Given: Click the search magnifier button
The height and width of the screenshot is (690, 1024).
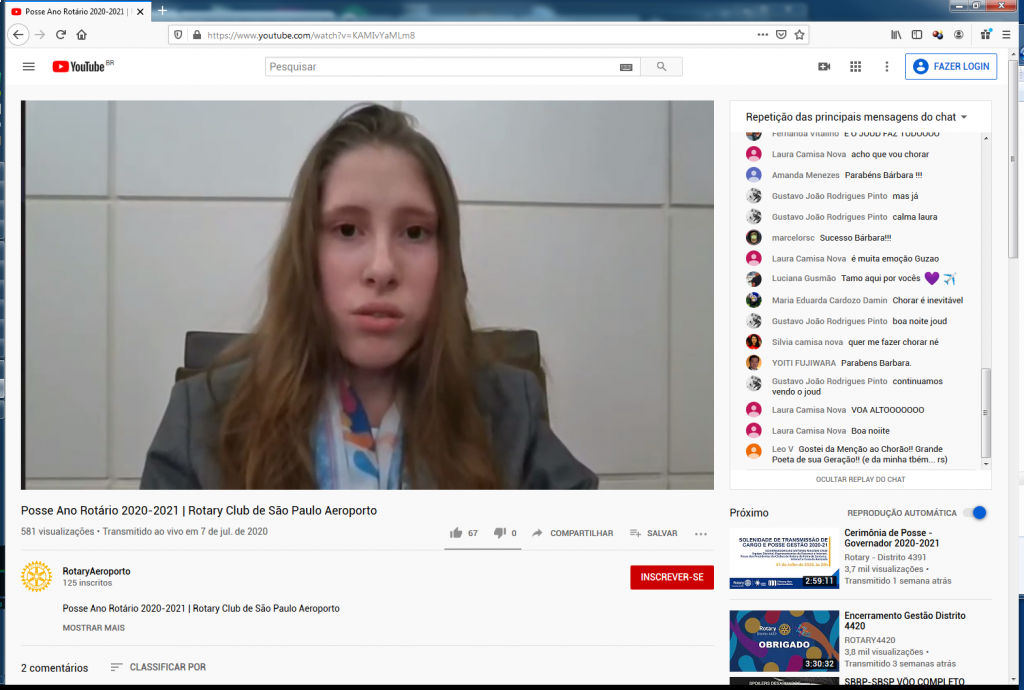Looking at the screenshot, I should [x=661, y=67].
